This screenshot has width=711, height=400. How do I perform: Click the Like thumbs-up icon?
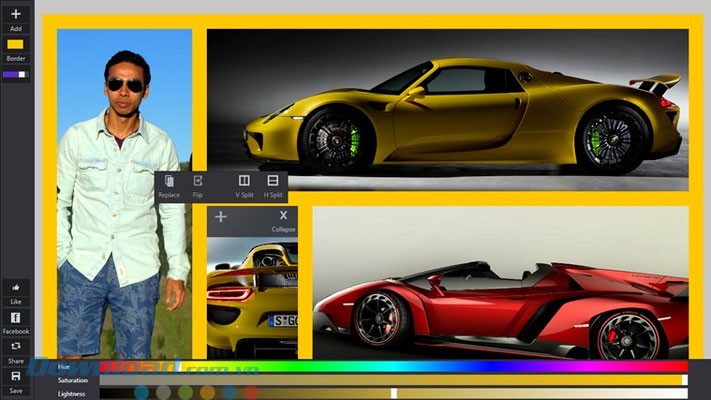(x=15, y=287)
